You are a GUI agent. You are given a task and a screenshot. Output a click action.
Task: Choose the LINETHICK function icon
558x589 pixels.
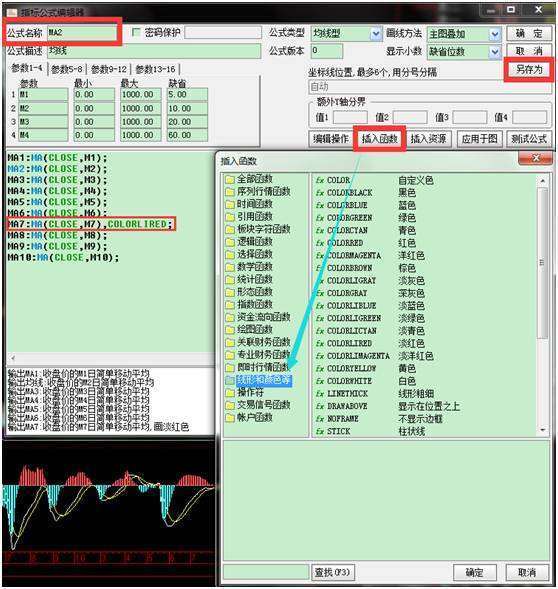click(x=320, y=394)
